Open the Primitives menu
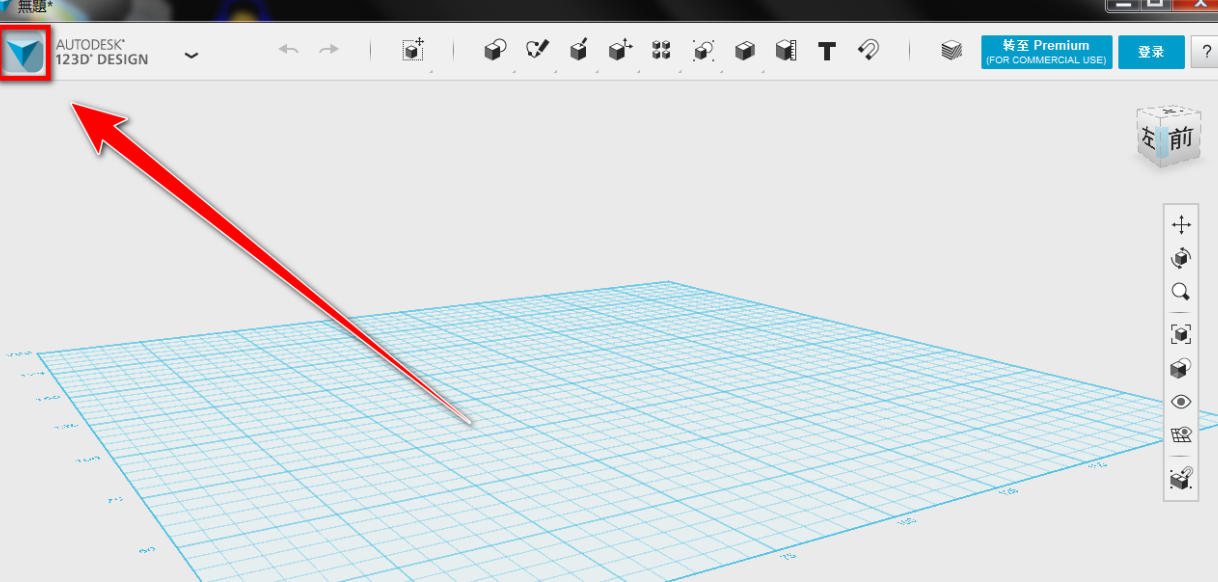Screen dimensions: 1218x582 (495, 50)
